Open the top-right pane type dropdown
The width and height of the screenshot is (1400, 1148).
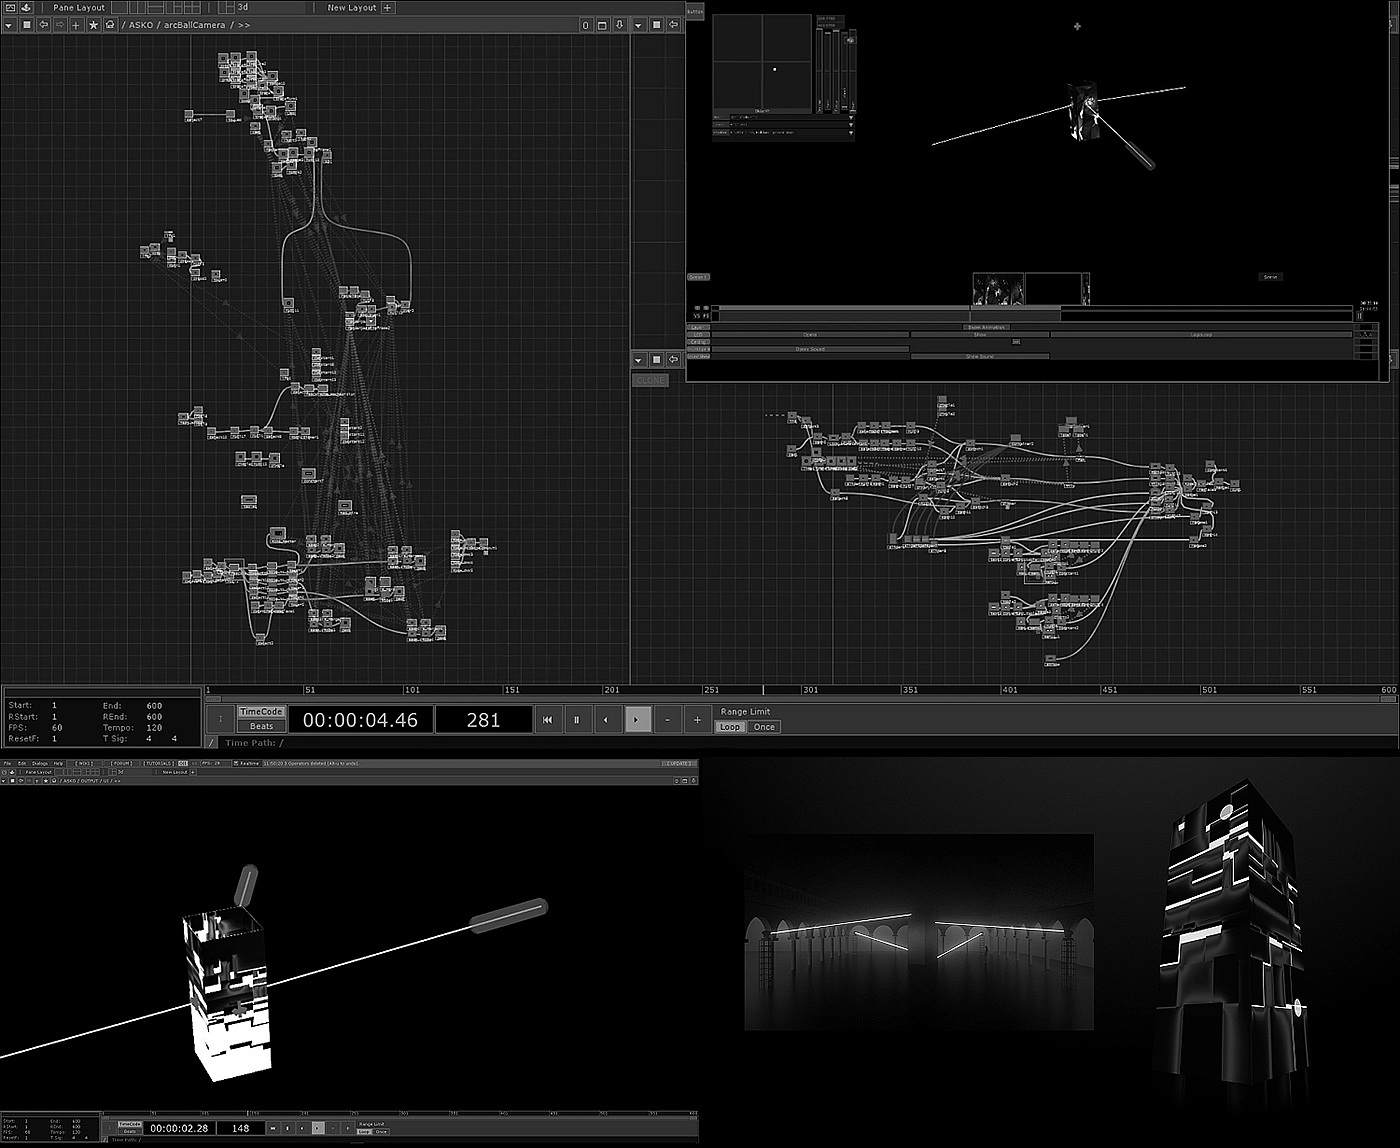(639, 25)
